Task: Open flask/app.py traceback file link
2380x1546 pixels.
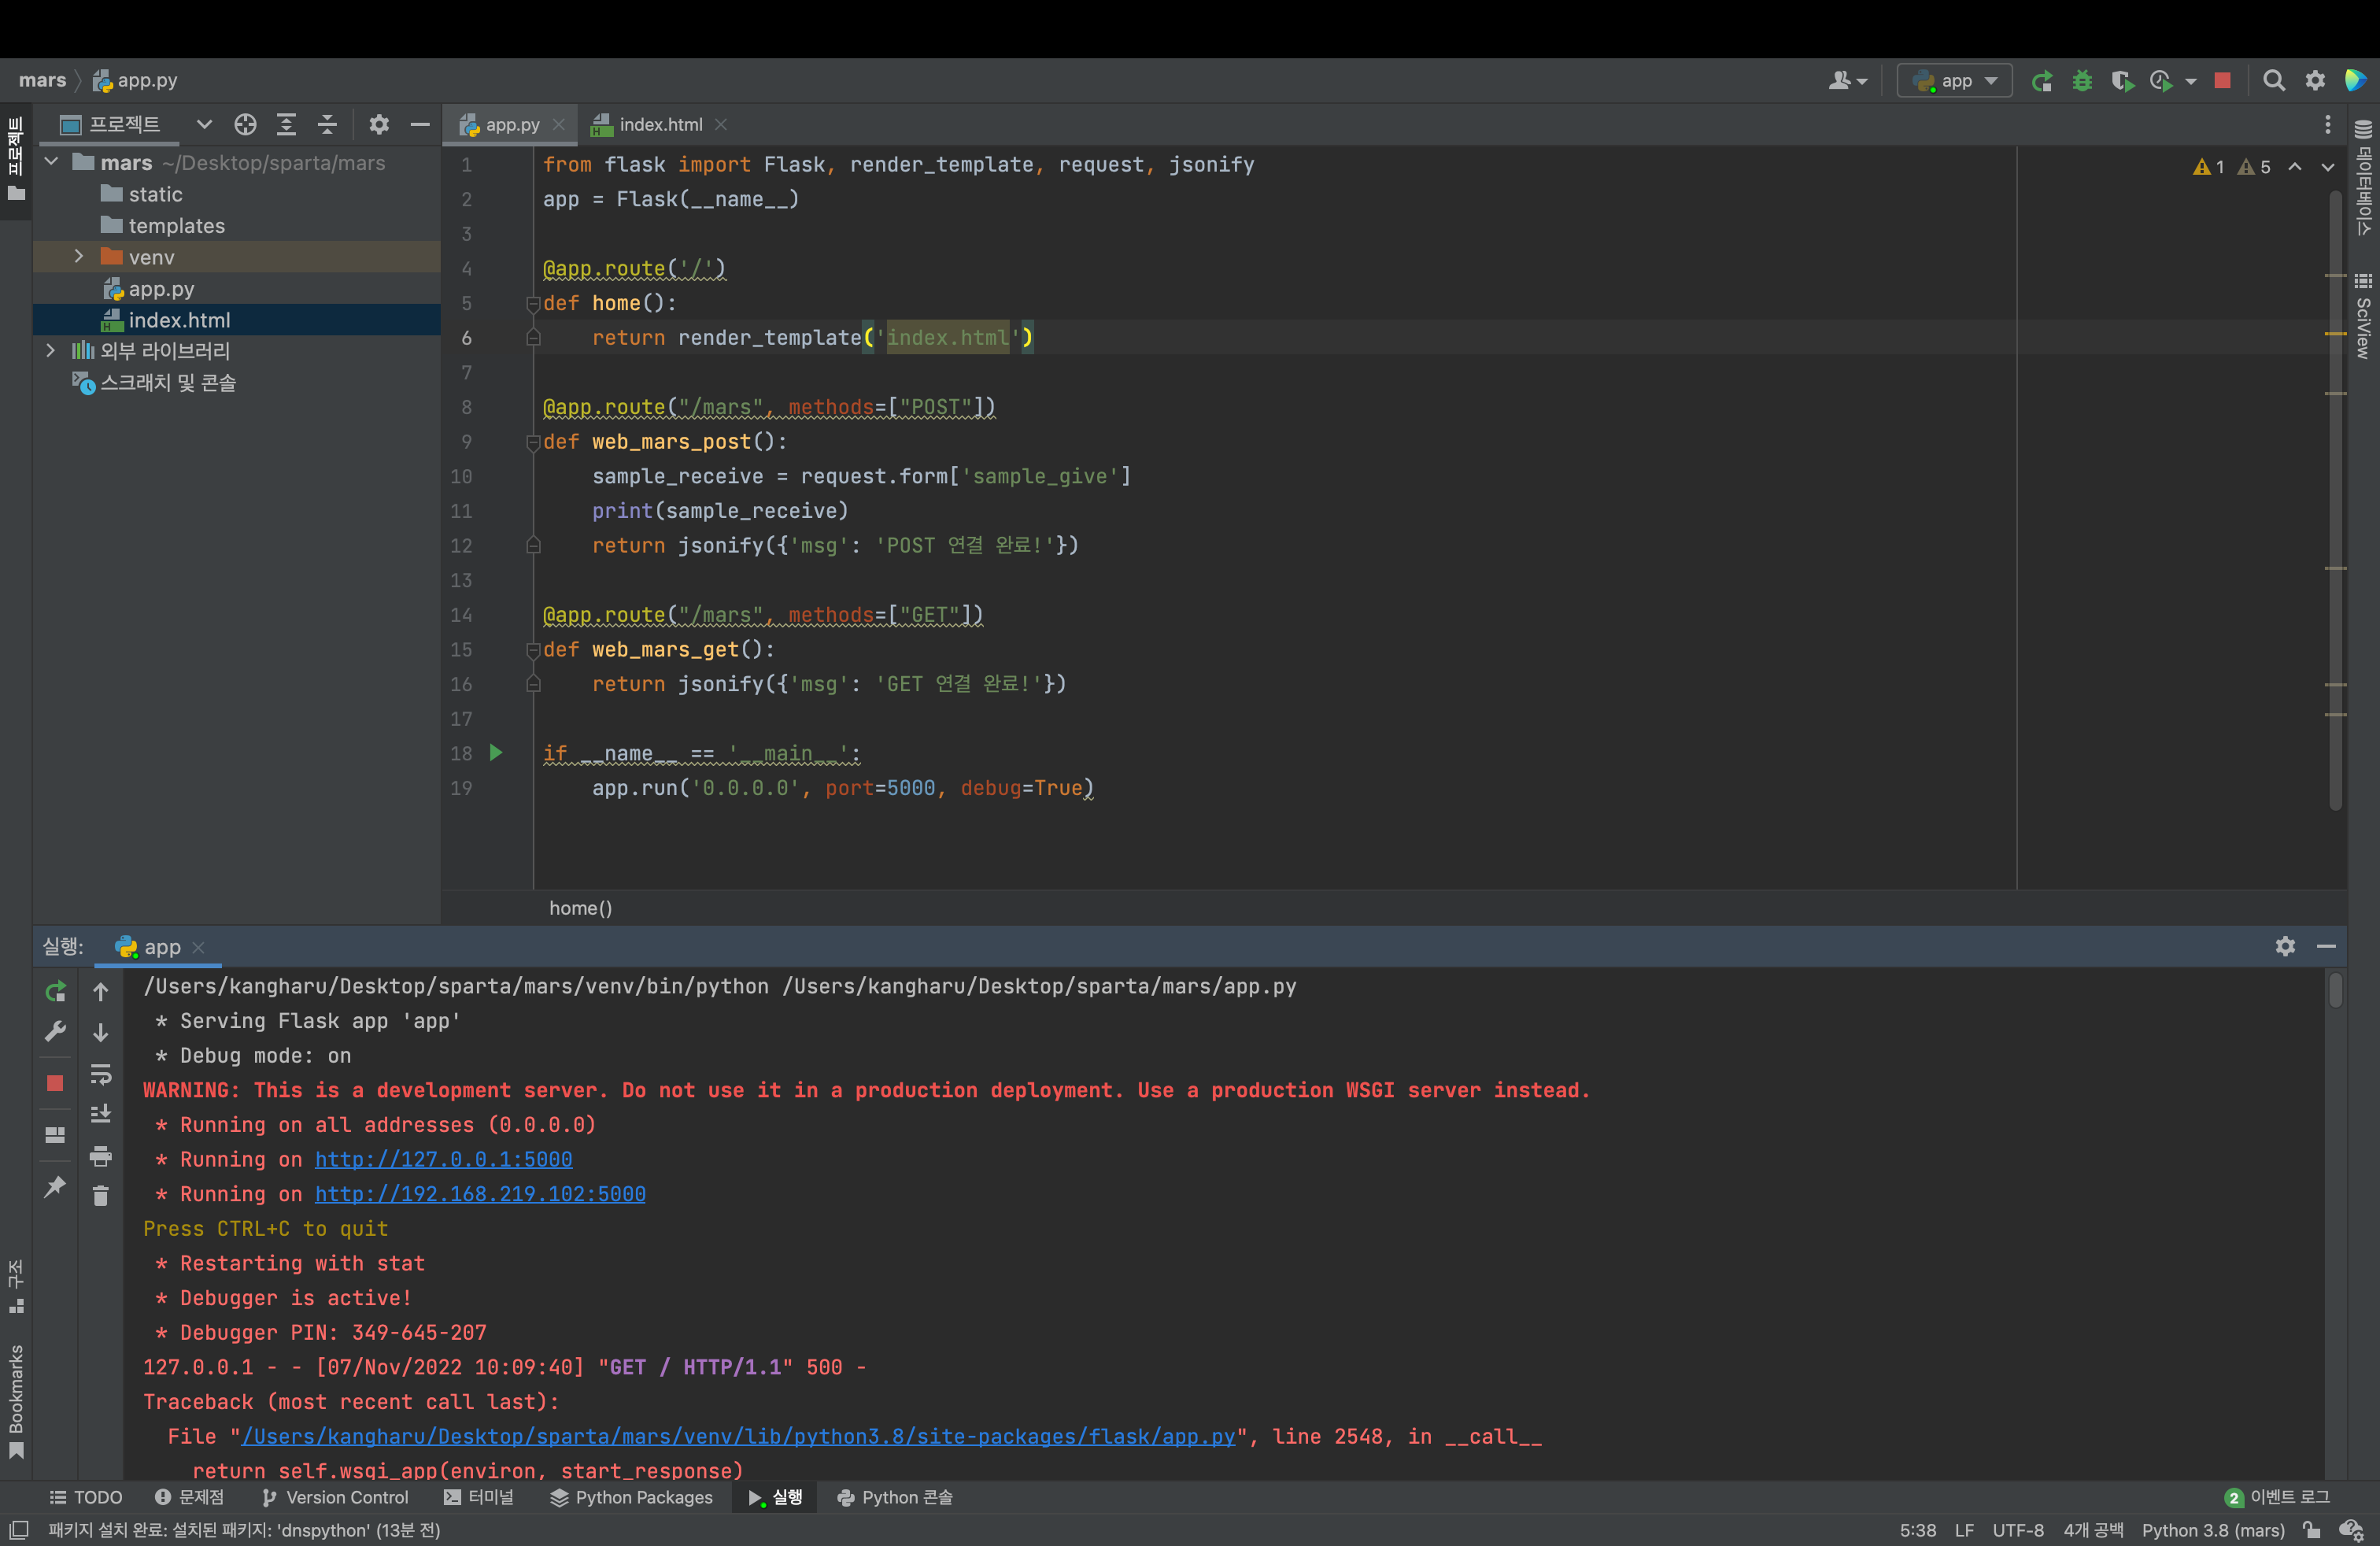Action: [738, 1436]
